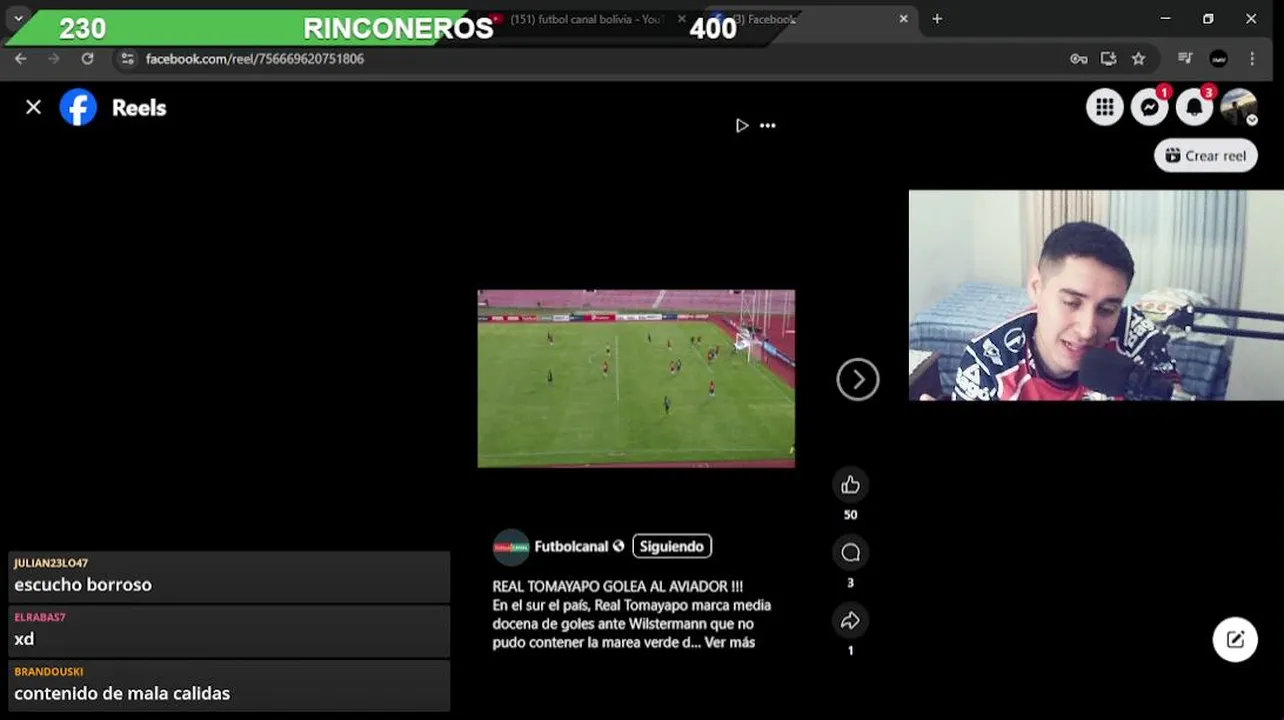Viewport: 1284px width, 720px height.
Task: Open the Facebook logo home link
Action: point(78,107)
